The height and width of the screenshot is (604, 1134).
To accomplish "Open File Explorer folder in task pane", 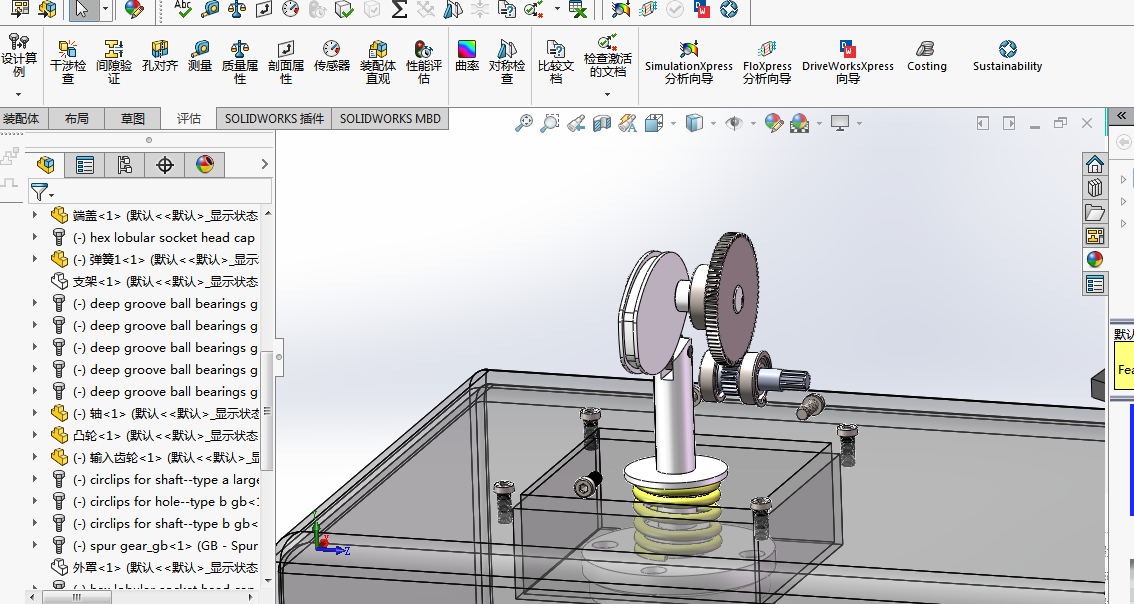I will (1095, 212).
